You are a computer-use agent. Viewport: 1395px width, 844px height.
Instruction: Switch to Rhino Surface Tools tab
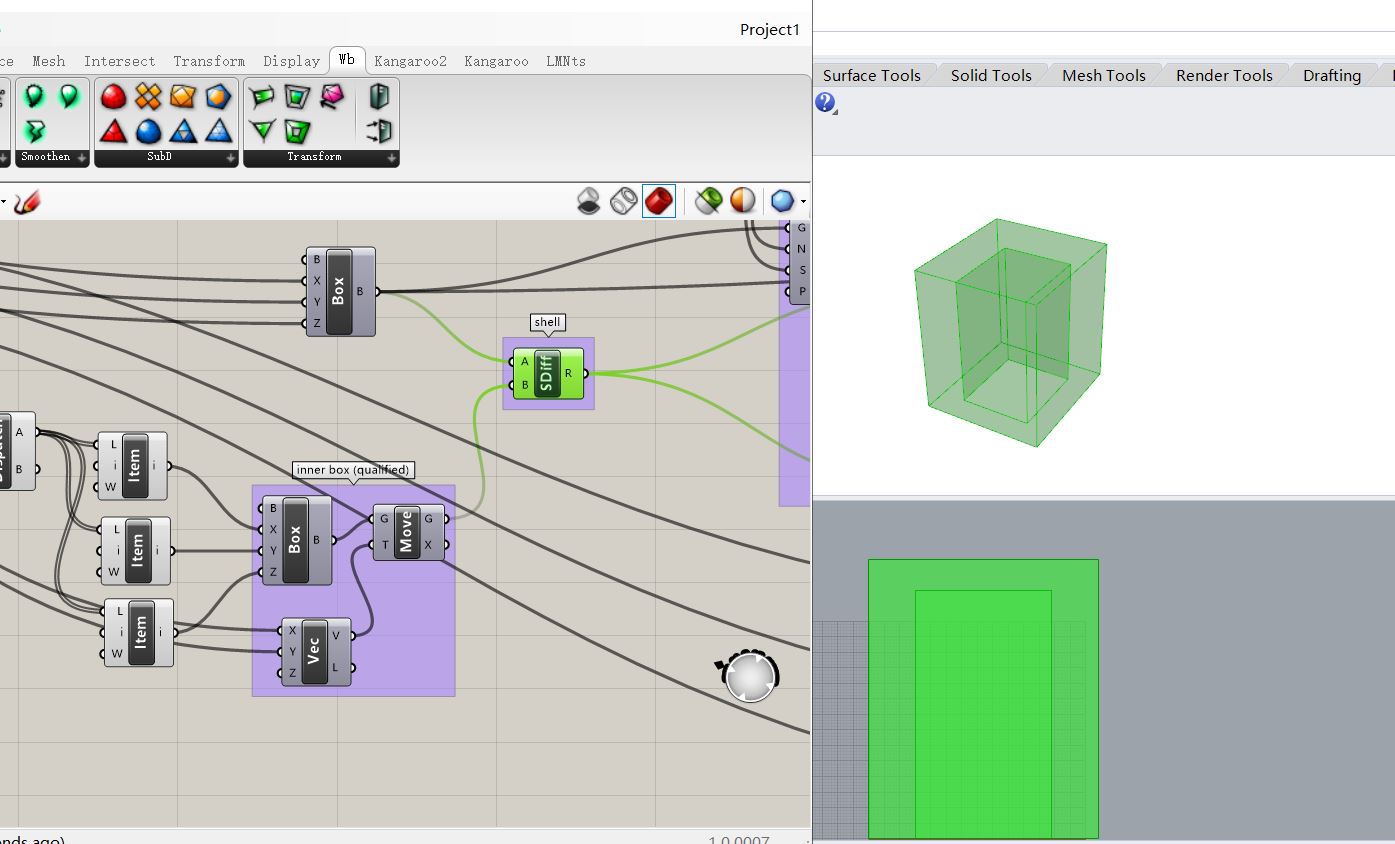(872, 75)
